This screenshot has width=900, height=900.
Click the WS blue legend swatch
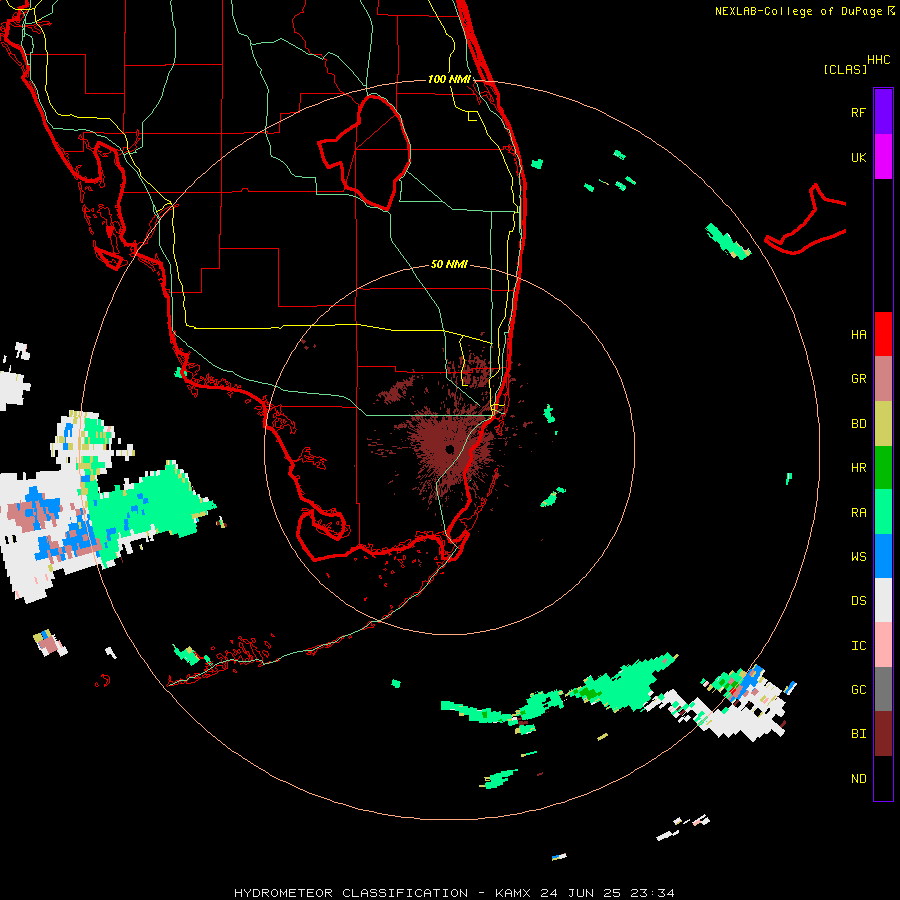click(x=883, y=556)
